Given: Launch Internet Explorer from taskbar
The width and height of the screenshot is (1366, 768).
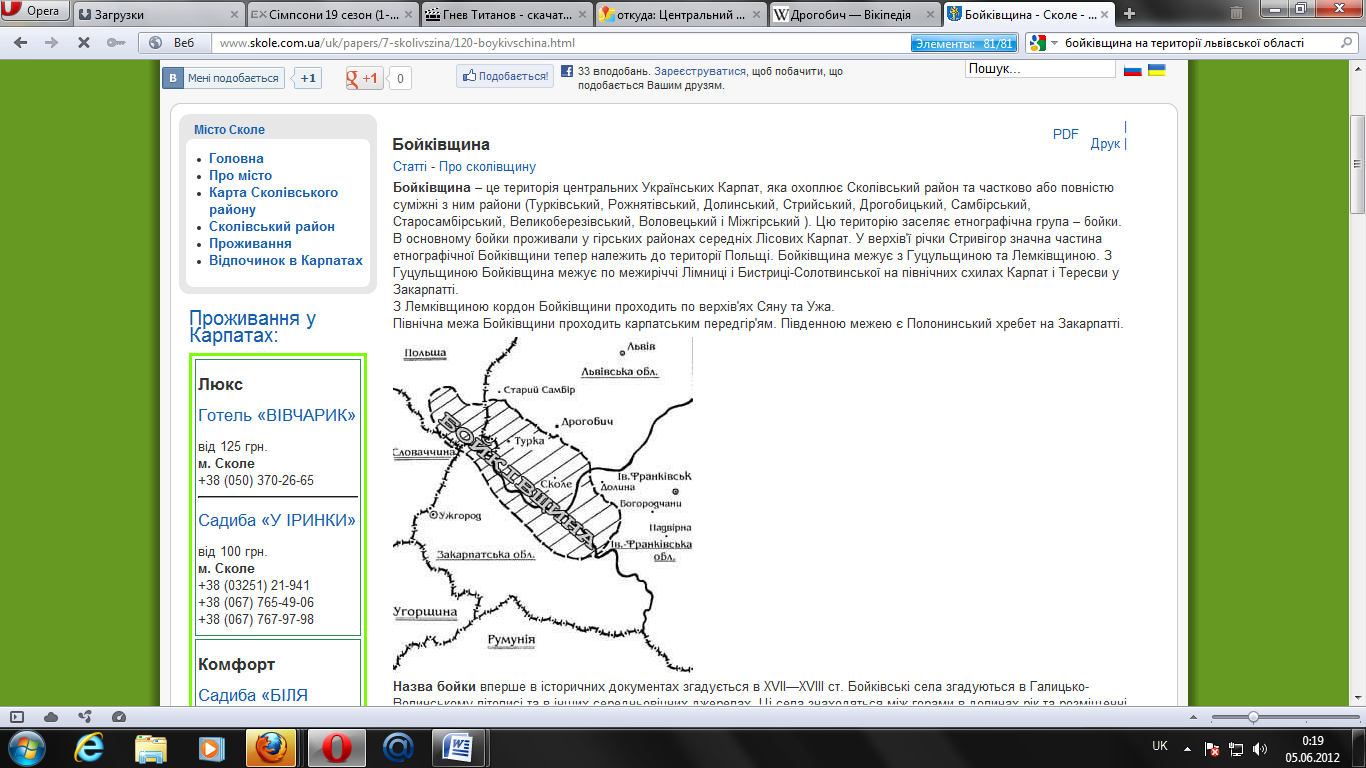Looking at the screenshot, I should tap(88, 747).
